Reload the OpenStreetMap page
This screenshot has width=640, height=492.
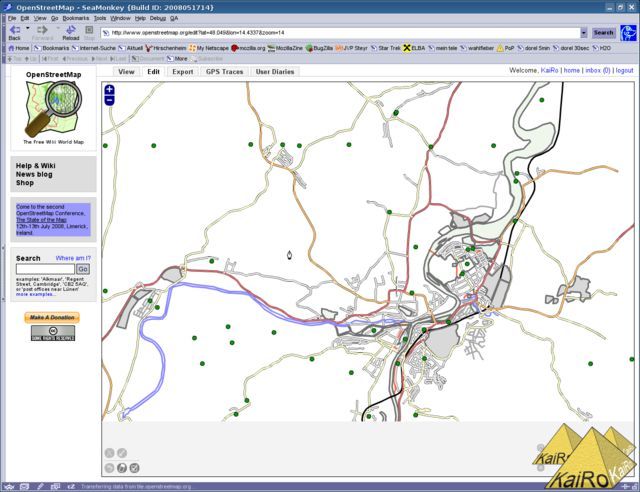(71, 33)
